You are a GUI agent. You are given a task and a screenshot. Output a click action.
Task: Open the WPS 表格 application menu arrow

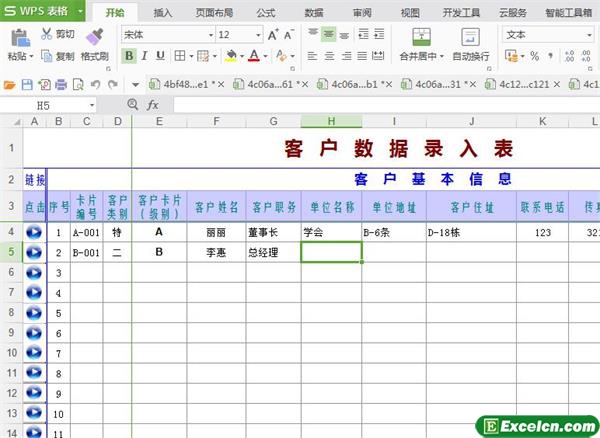tap(80, 11)
